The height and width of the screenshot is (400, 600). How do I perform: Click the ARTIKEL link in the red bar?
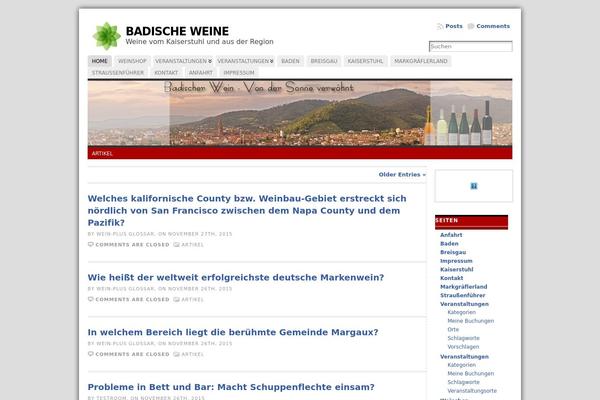(x=102, y=153)
